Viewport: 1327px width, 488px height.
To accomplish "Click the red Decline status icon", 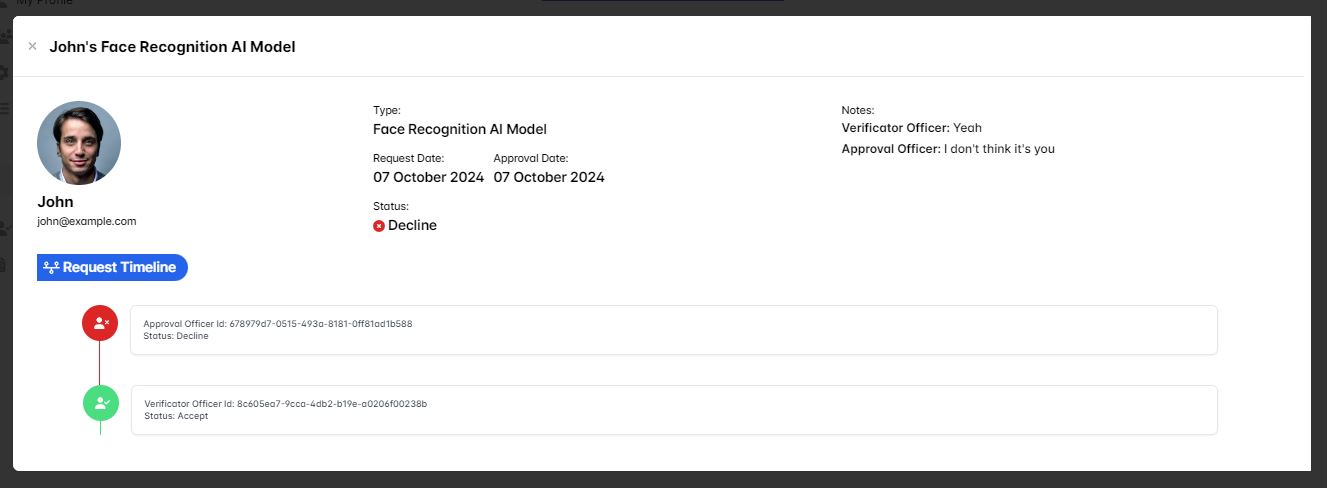I will point(379,226).
